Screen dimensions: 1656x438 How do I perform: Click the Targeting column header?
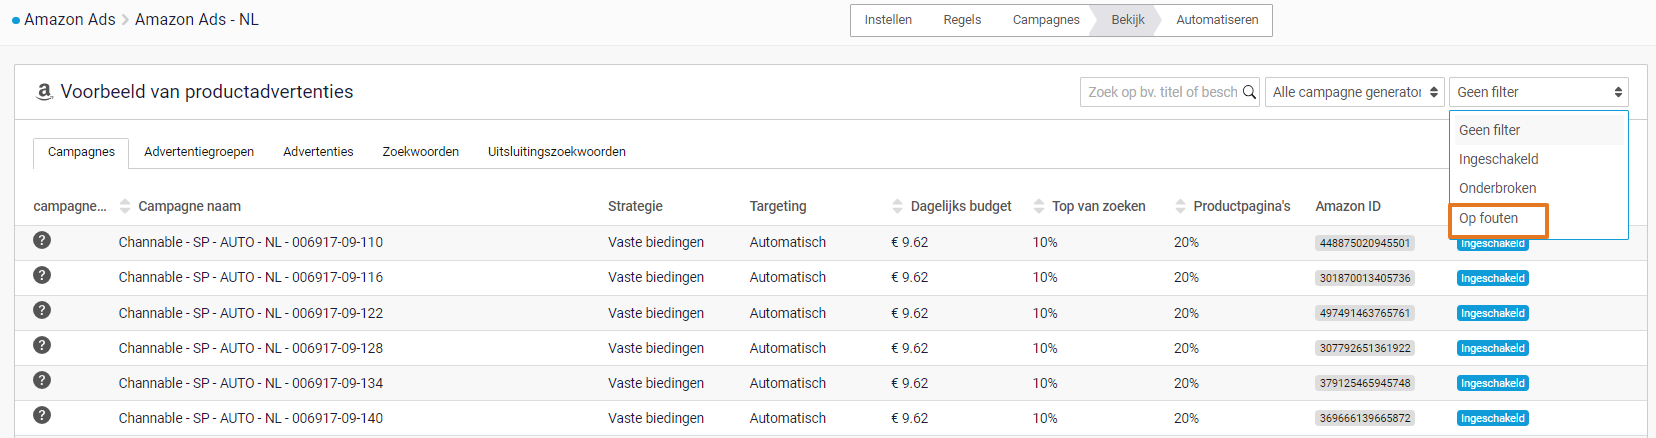click(x=778, y=206)
